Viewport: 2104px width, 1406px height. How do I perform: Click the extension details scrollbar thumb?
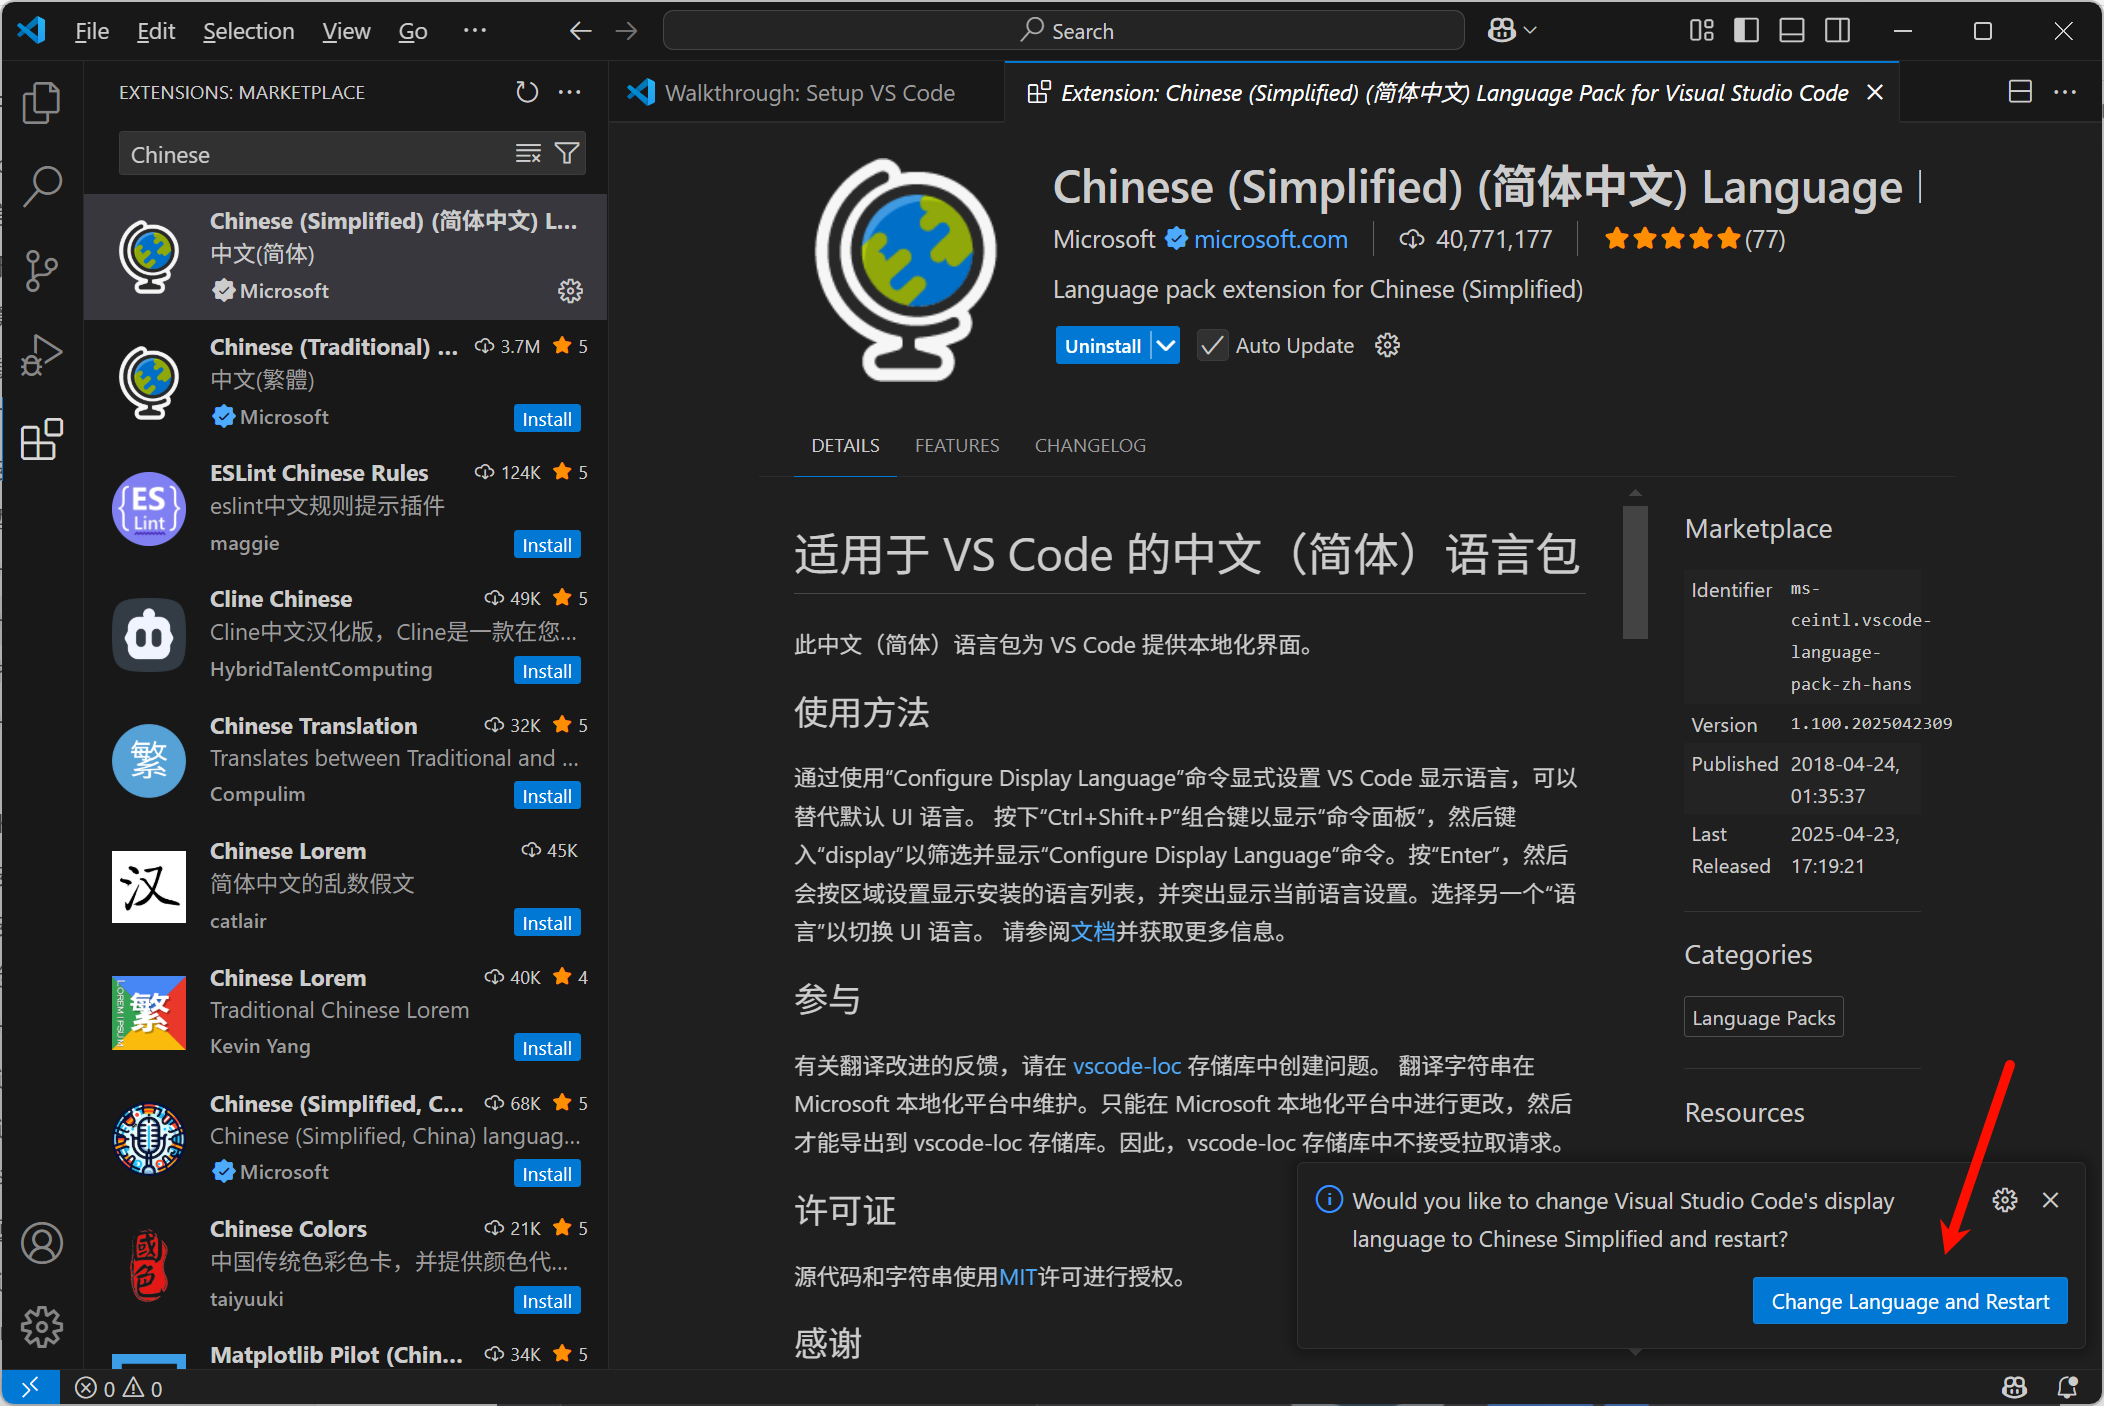[x=1635, y=571]
